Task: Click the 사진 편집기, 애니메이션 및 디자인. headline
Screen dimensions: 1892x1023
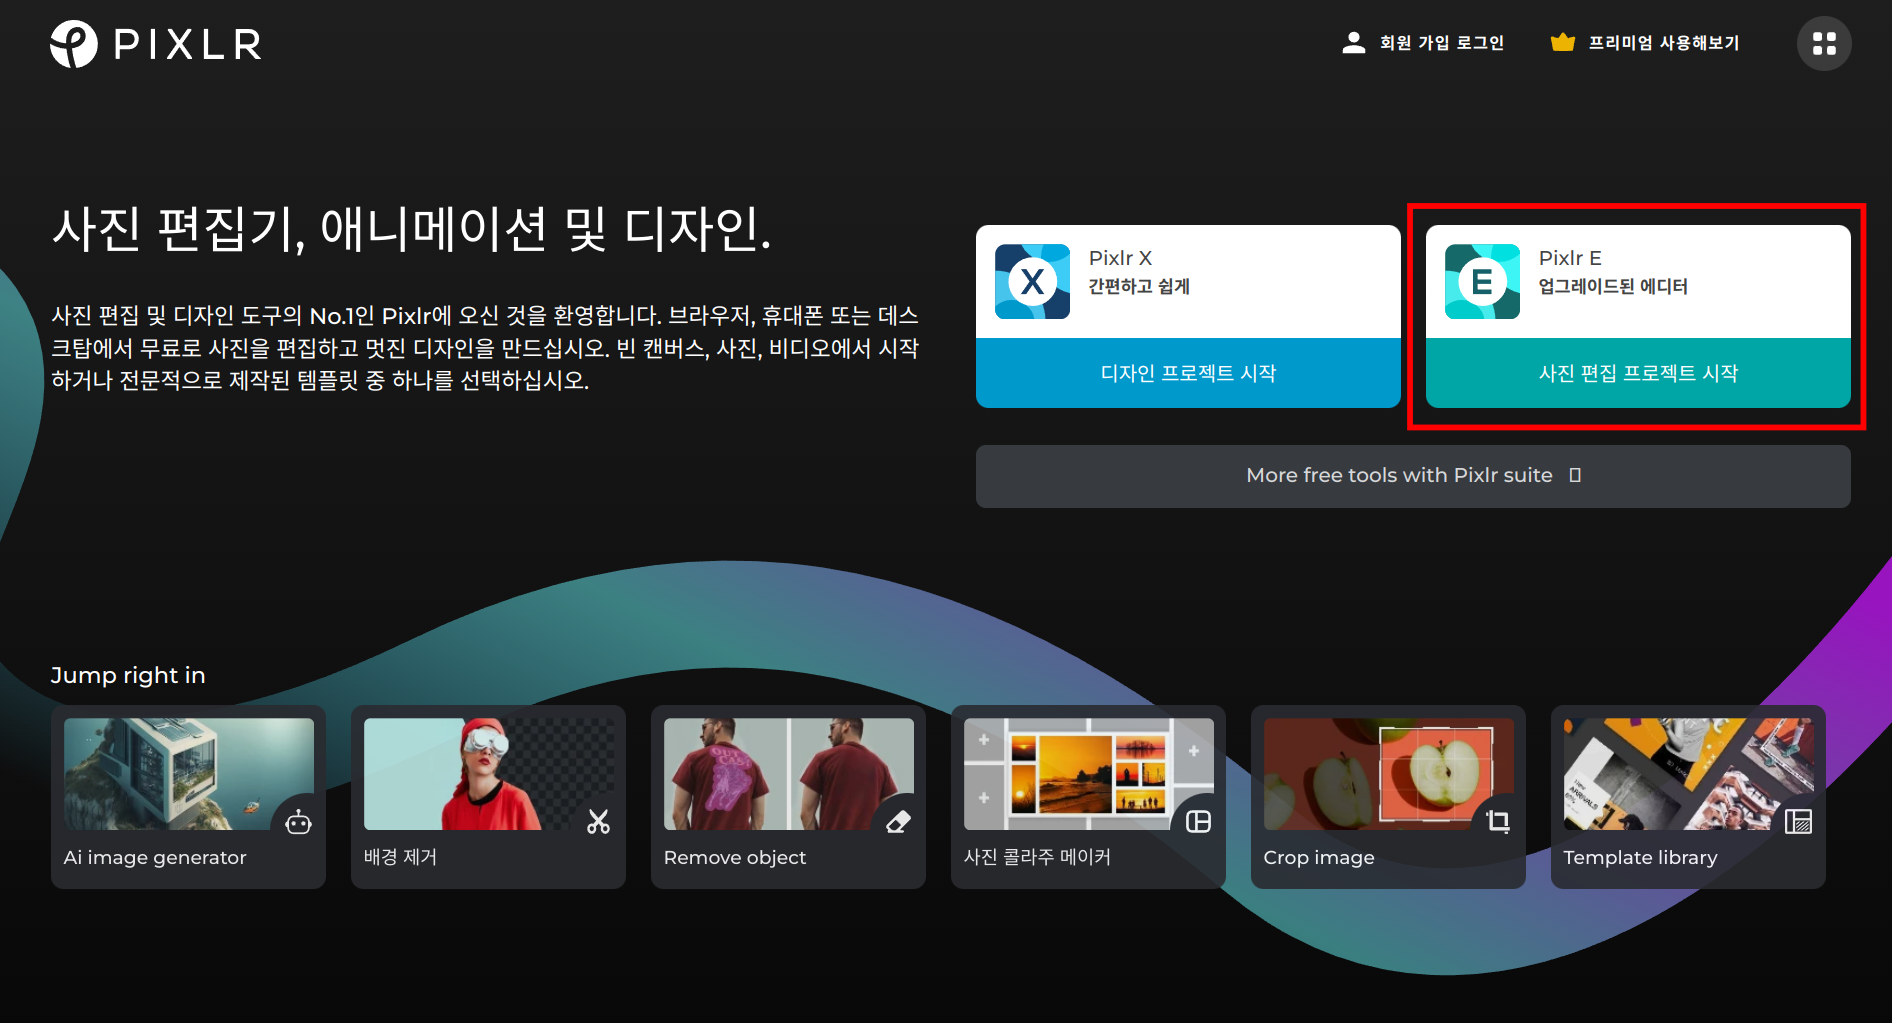Action: coord(412,230)
